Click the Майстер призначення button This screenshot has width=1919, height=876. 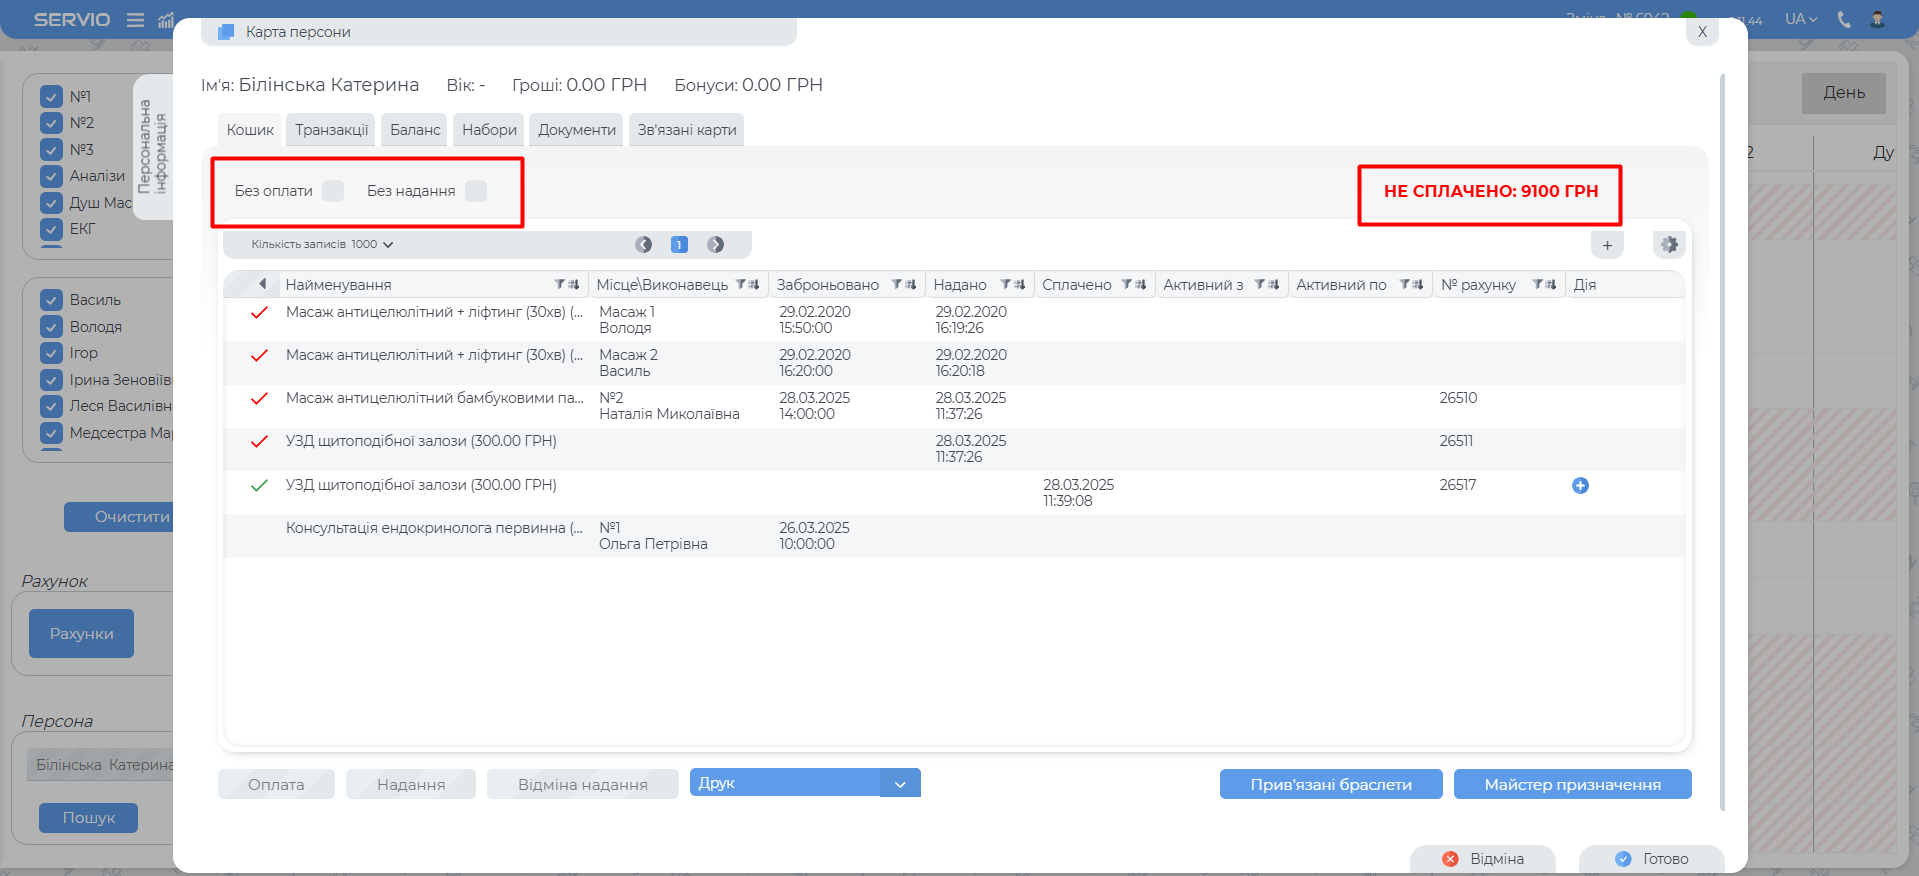point(1572,785)
